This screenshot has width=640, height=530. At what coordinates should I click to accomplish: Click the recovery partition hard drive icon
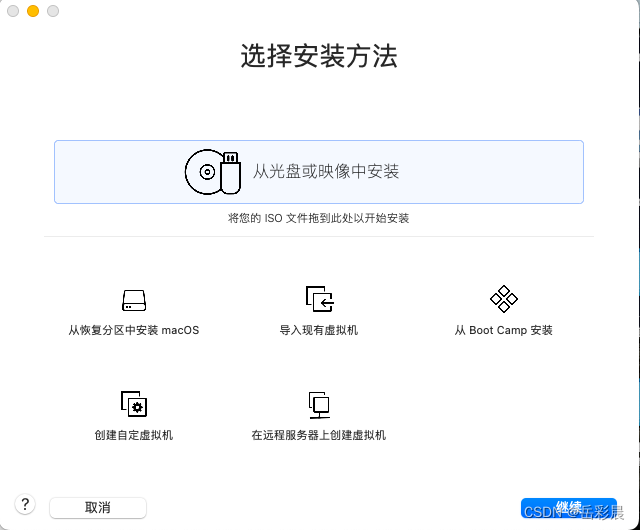134,301
